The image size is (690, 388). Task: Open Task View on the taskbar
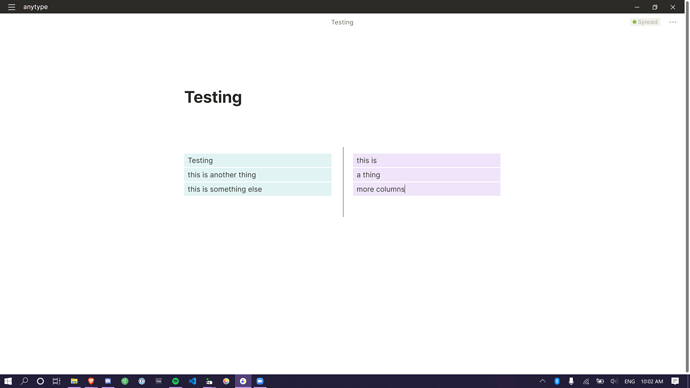(56, 381)
